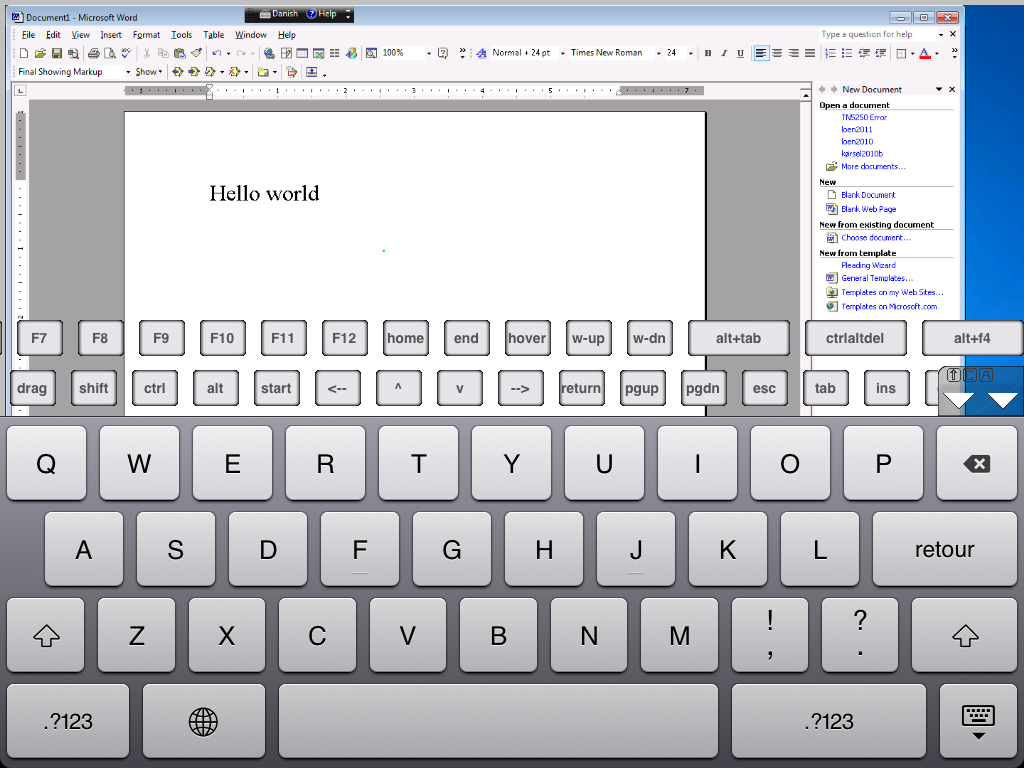1024x768 pixels.
Task: Open the Format menu
Action: (x=146, y=35)
